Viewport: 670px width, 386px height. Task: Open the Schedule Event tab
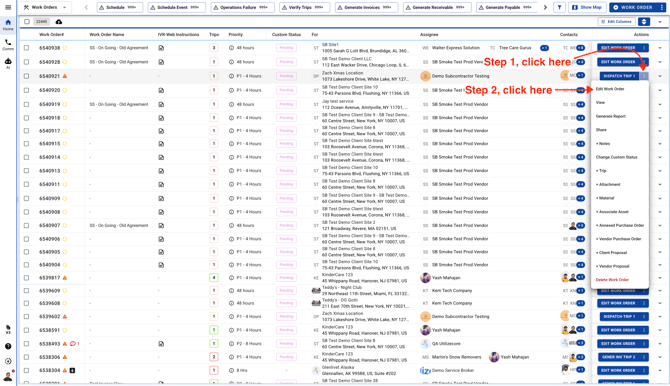176,7
